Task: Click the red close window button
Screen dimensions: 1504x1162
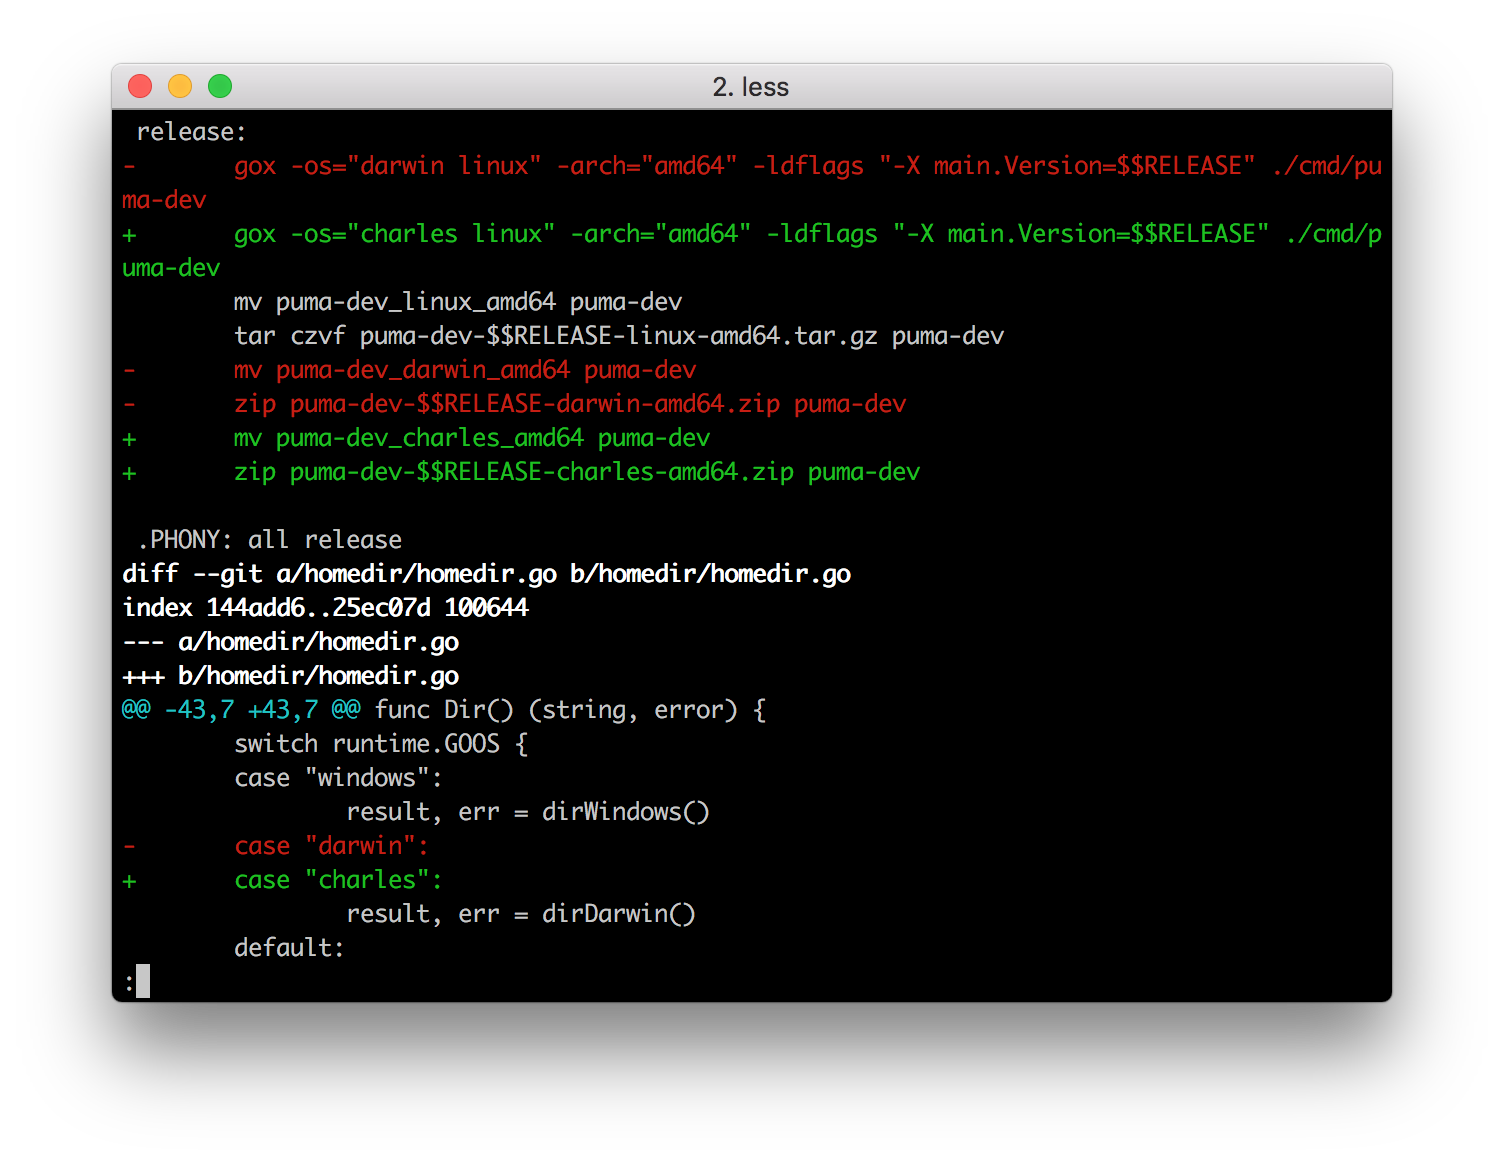Action: (140, 87)
